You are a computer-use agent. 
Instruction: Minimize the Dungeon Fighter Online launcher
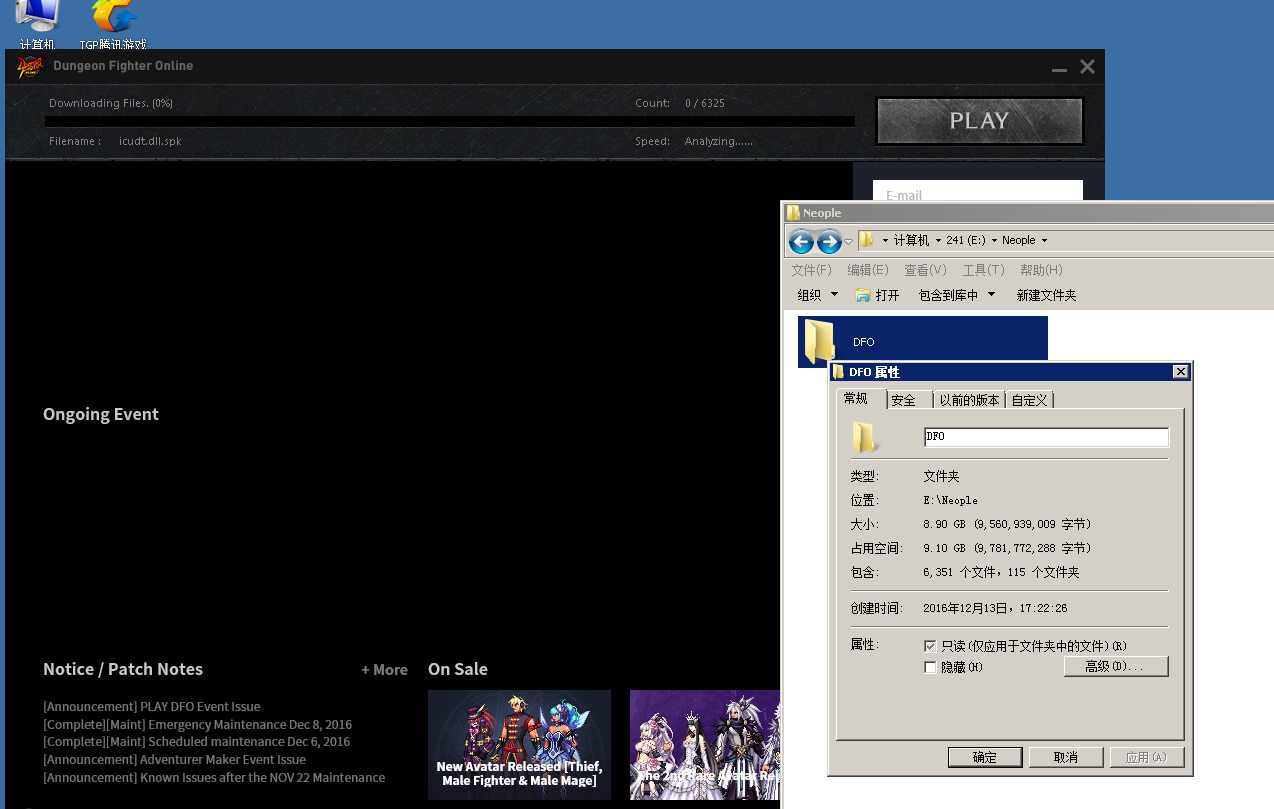[1060, 68]
